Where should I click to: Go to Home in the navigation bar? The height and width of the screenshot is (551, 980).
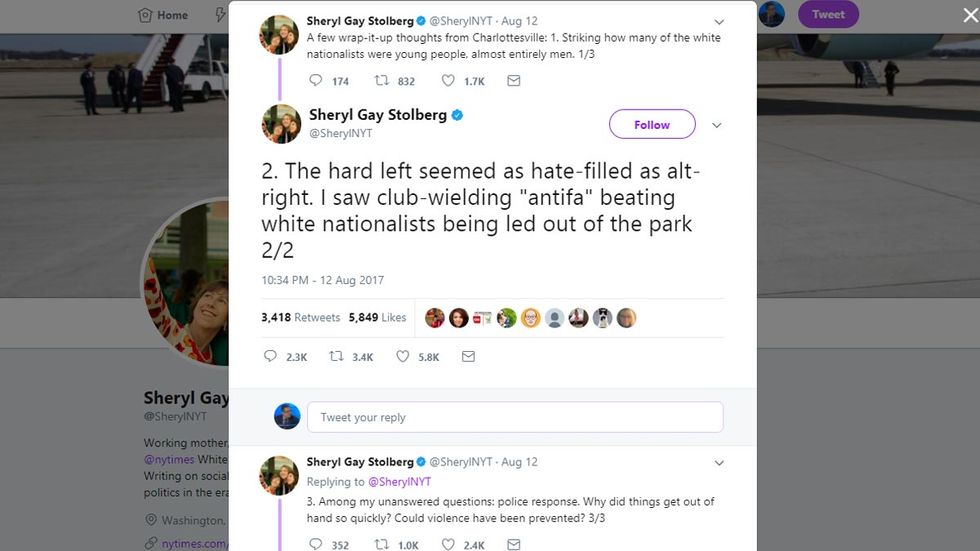(x=163, y=15)
